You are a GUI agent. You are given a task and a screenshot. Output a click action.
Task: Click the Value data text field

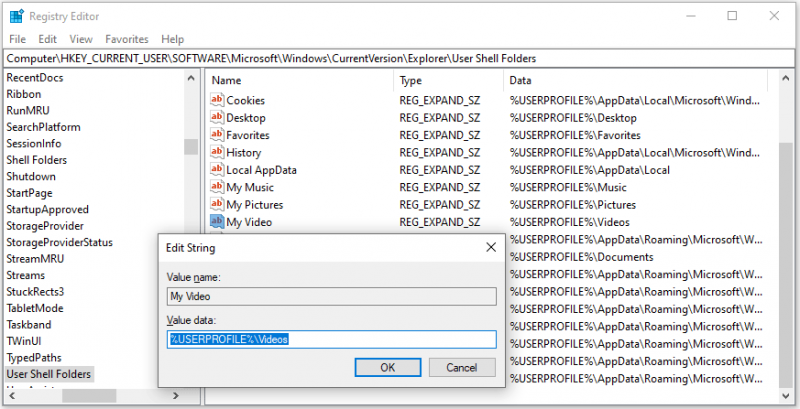[332, 339]
